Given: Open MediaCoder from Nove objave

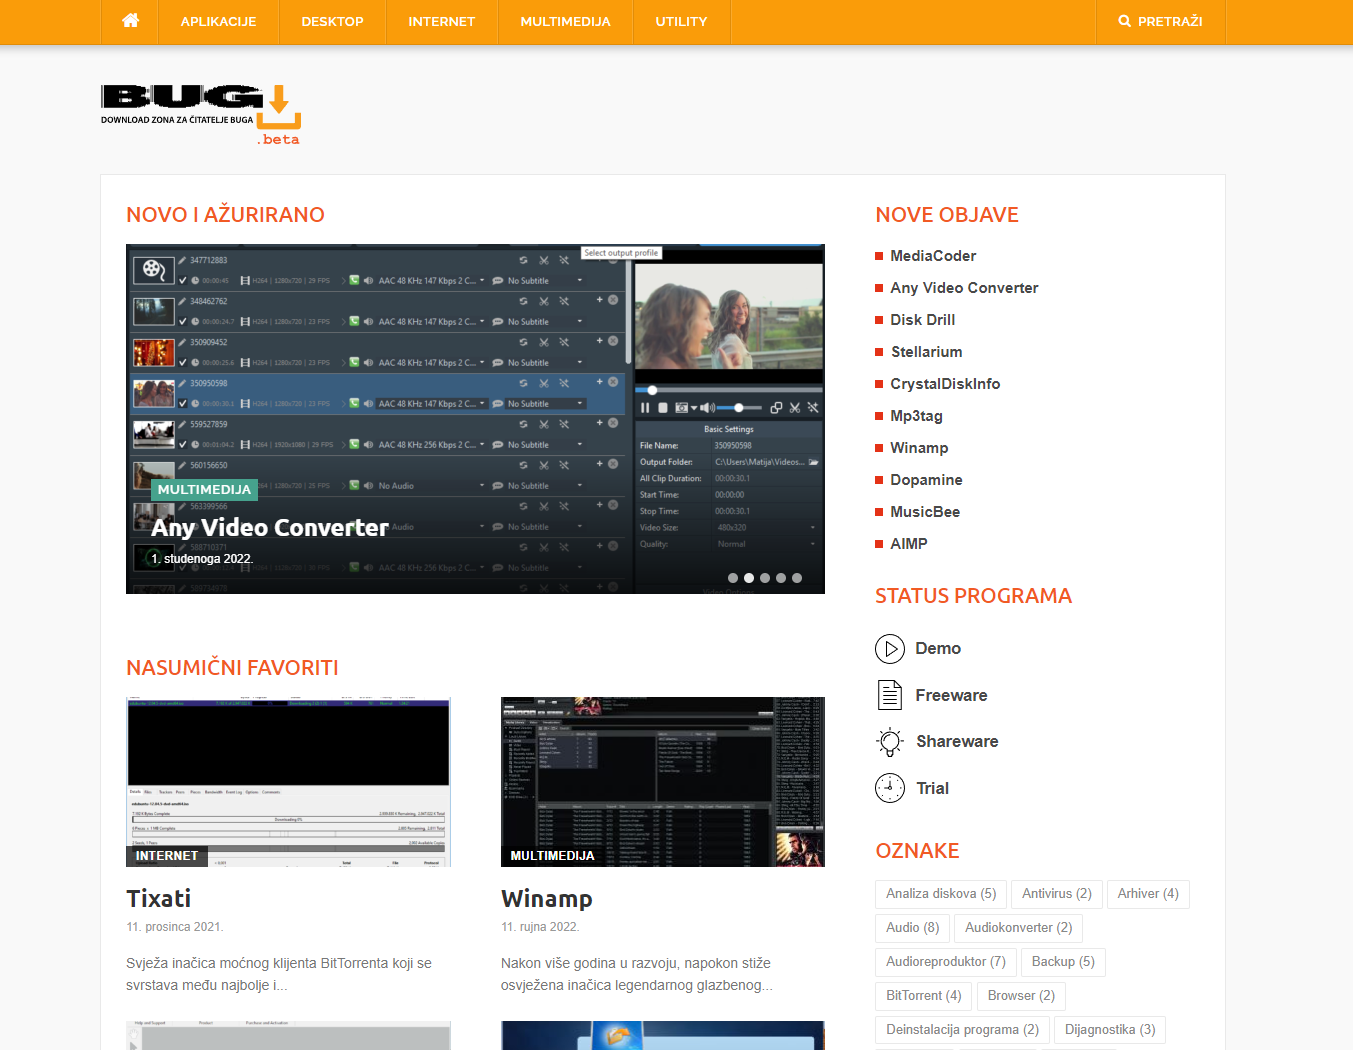Looking at the screenshot, I should click(933, 256).
